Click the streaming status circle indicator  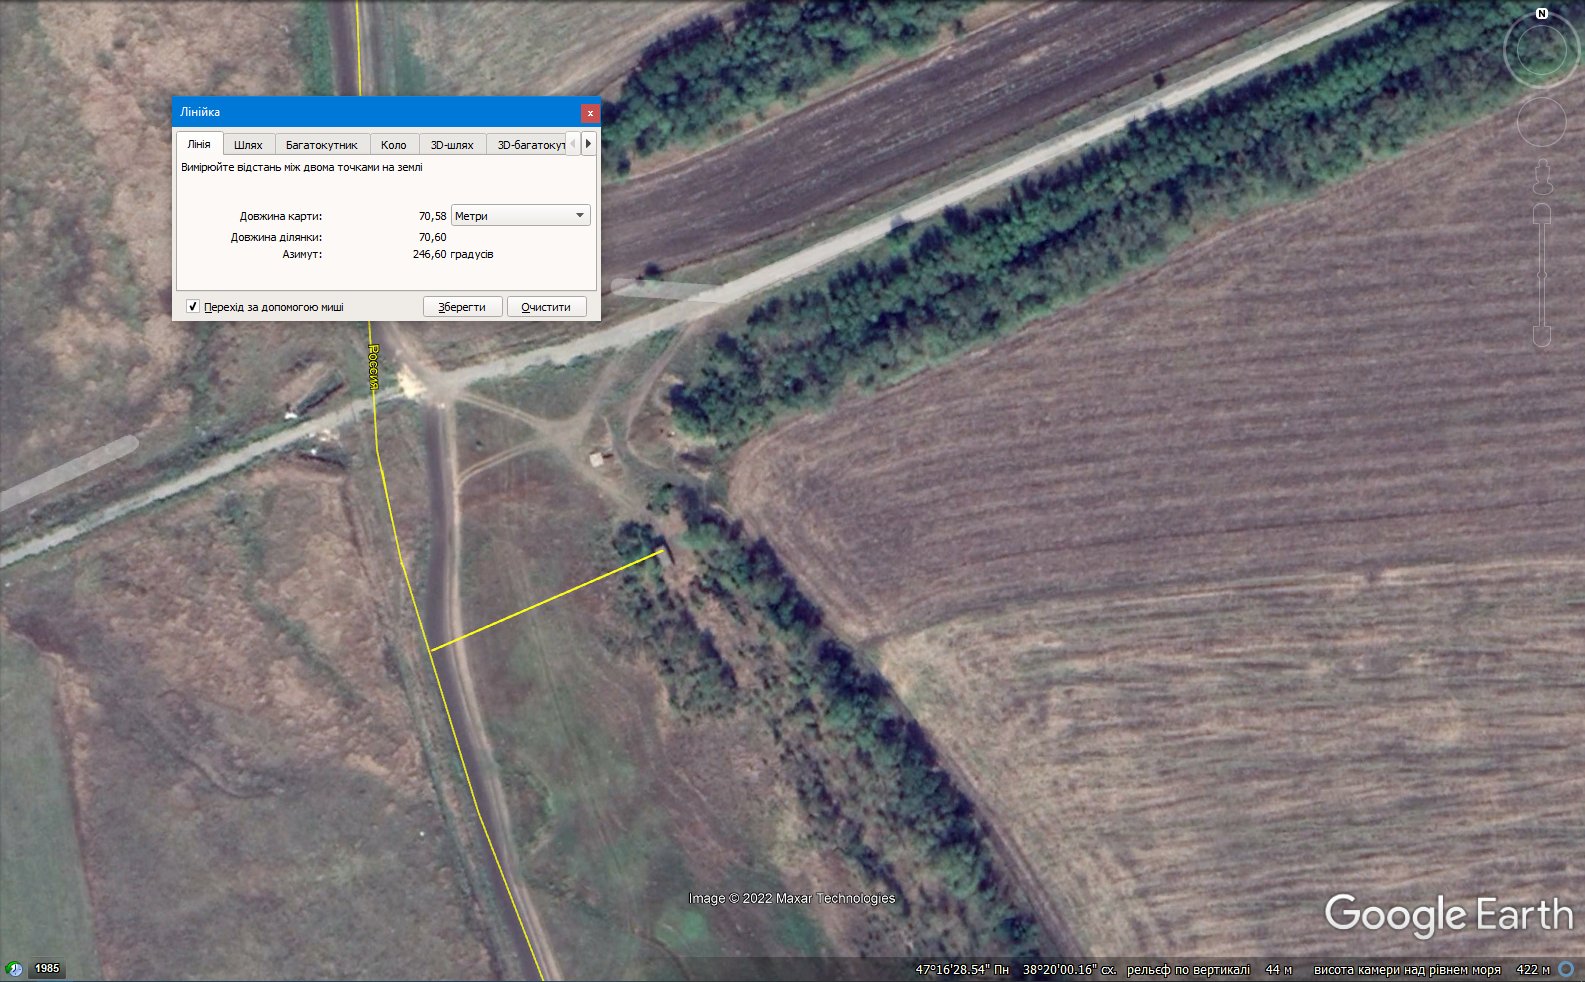pyautogui.click(x=1567, y=969)
